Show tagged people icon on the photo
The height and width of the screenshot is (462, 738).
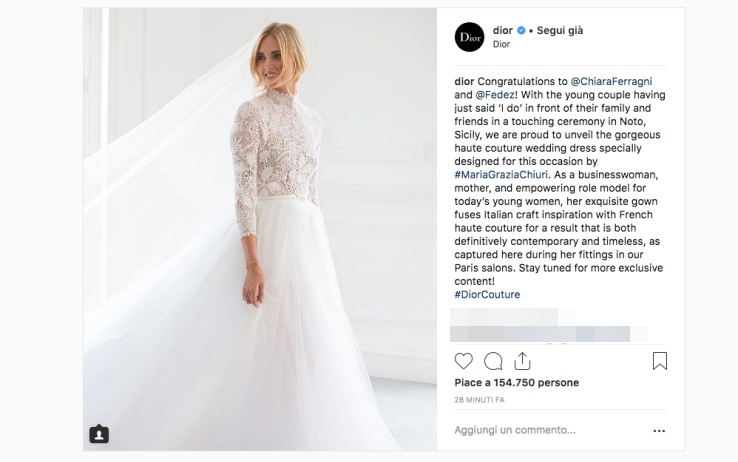tap(99, 434)
